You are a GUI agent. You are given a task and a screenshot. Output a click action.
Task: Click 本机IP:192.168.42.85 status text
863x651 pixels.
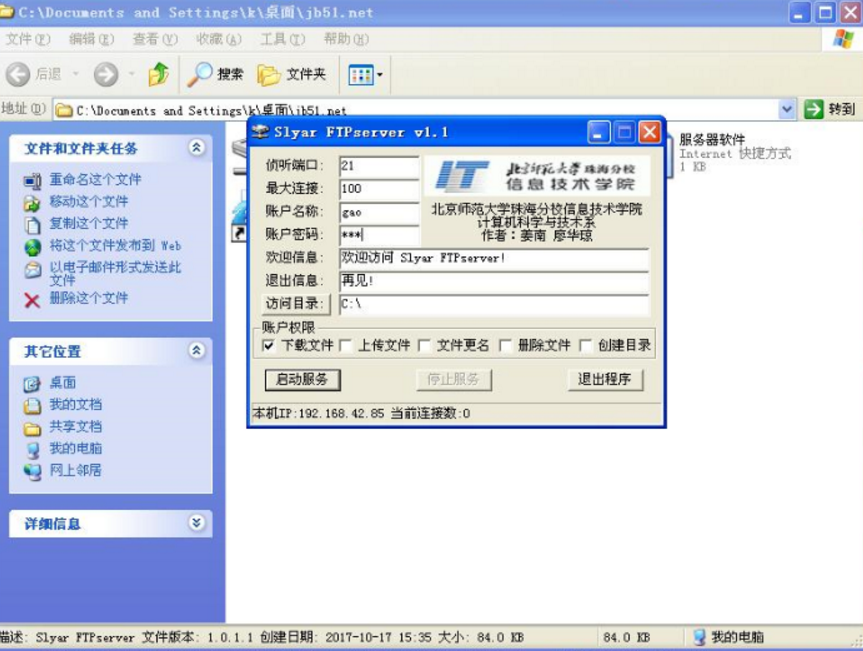[x=318, y=413]
